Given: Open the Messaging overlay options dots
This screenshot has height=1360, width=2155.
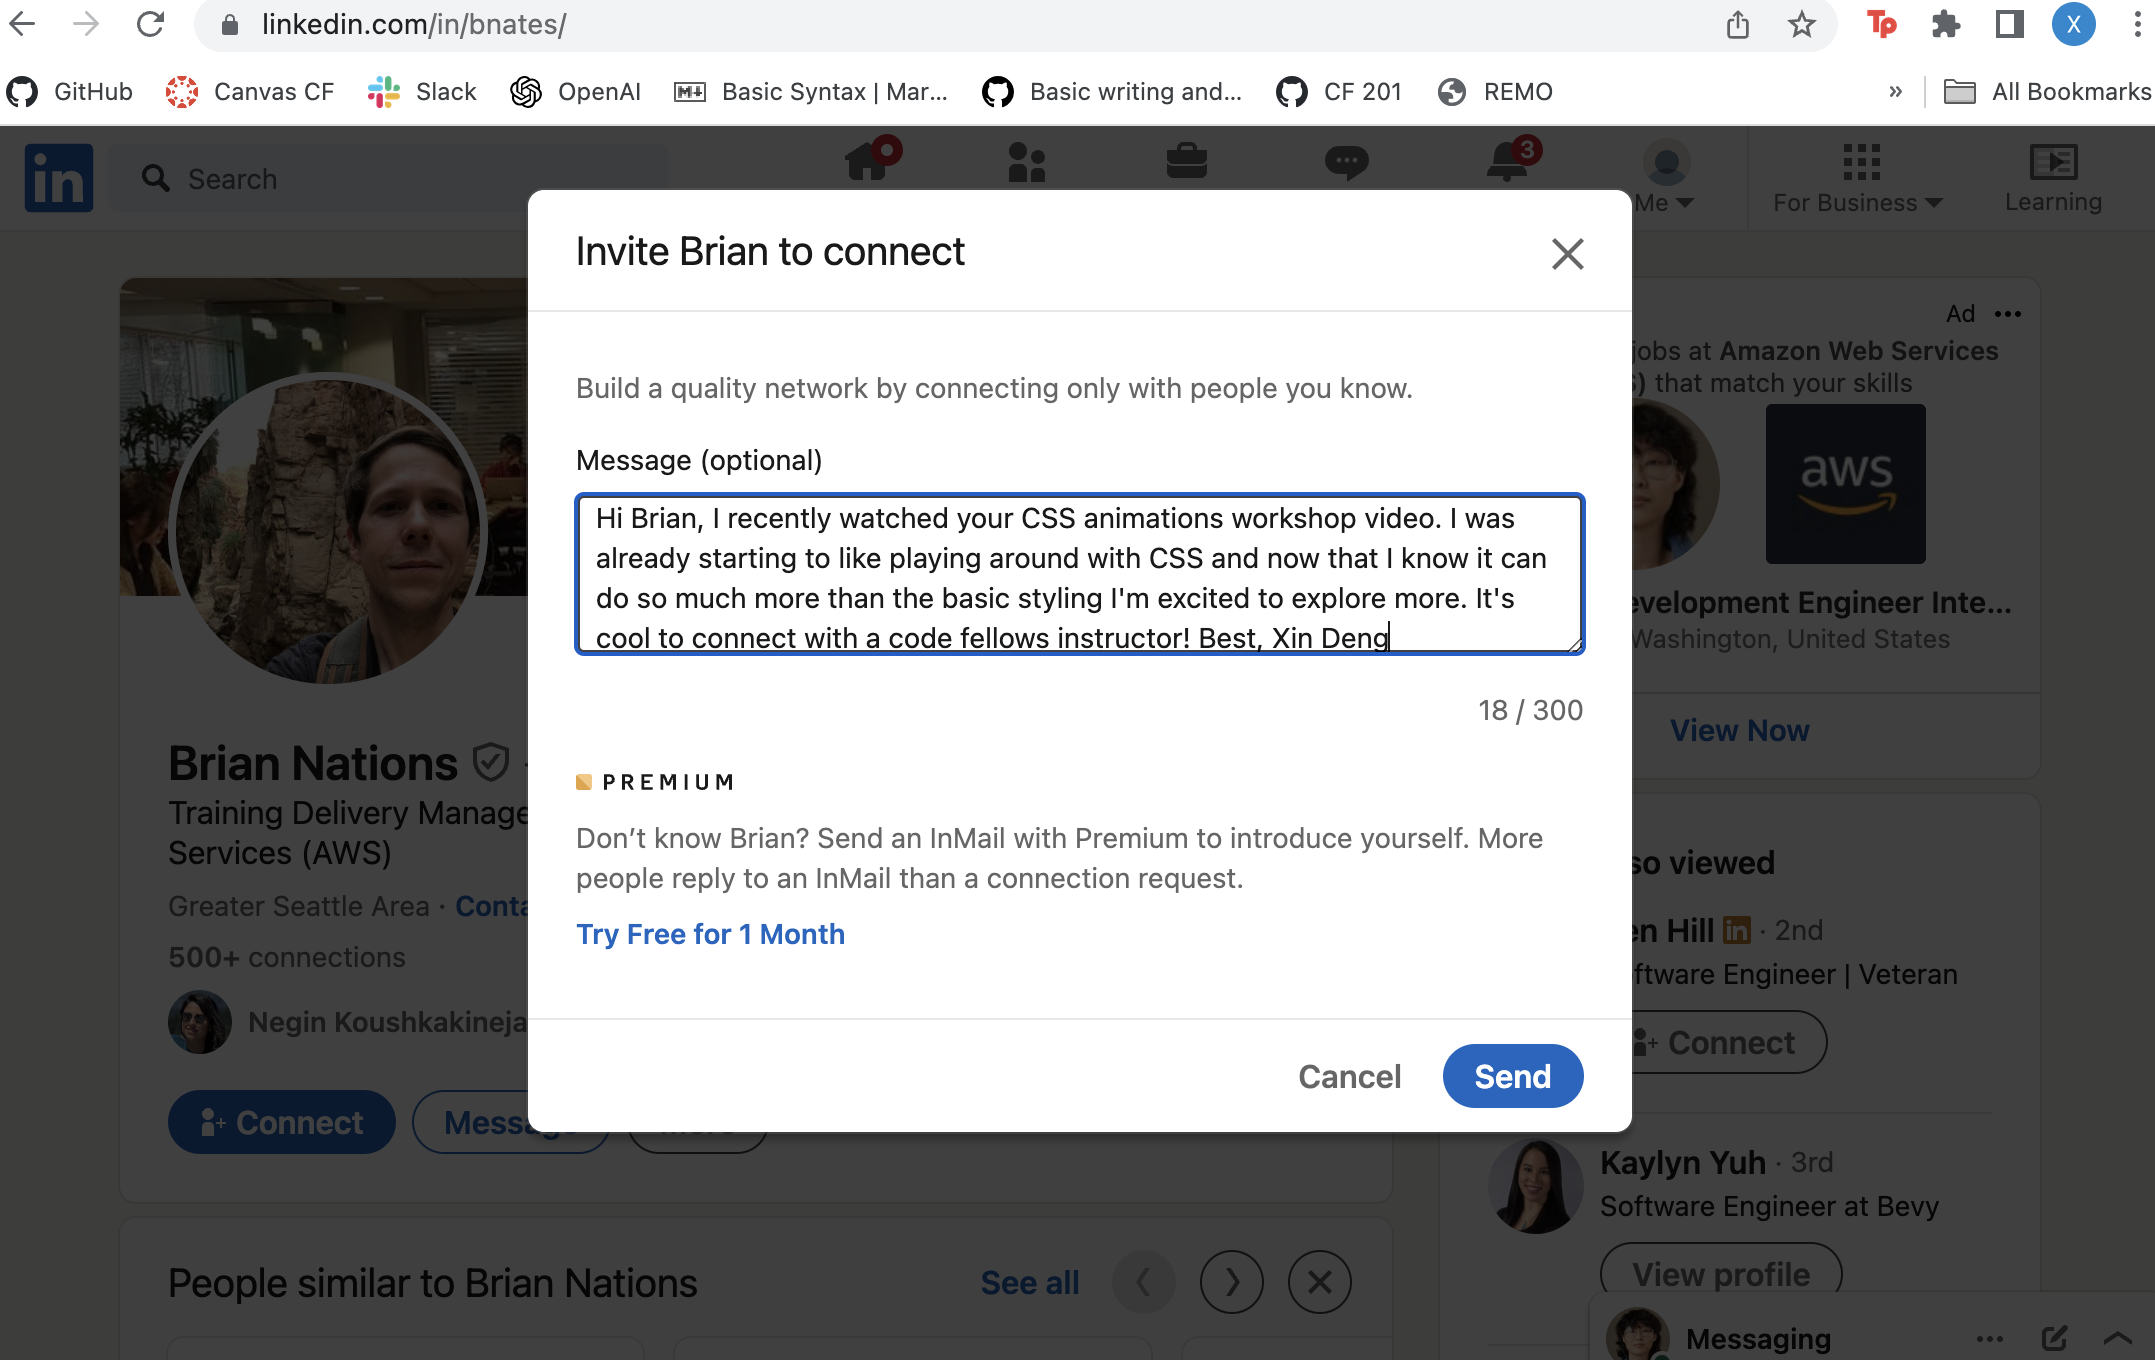Looking at the screenshot, I should [1990, 1338].
